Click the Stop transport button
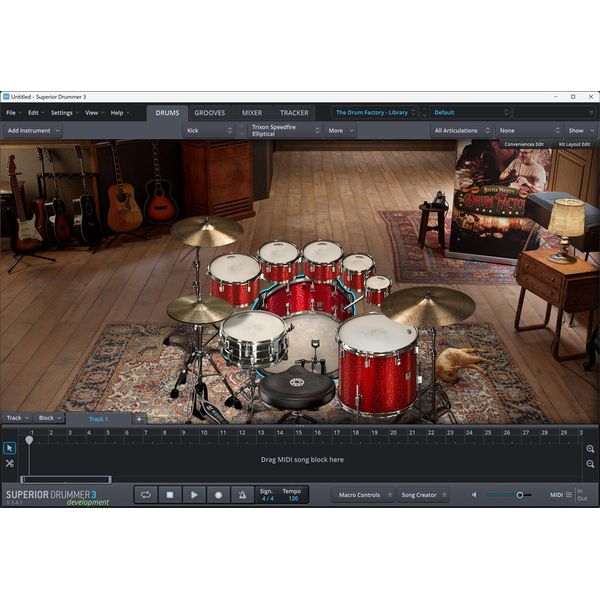The image size is (600, 600). (170, 495)
